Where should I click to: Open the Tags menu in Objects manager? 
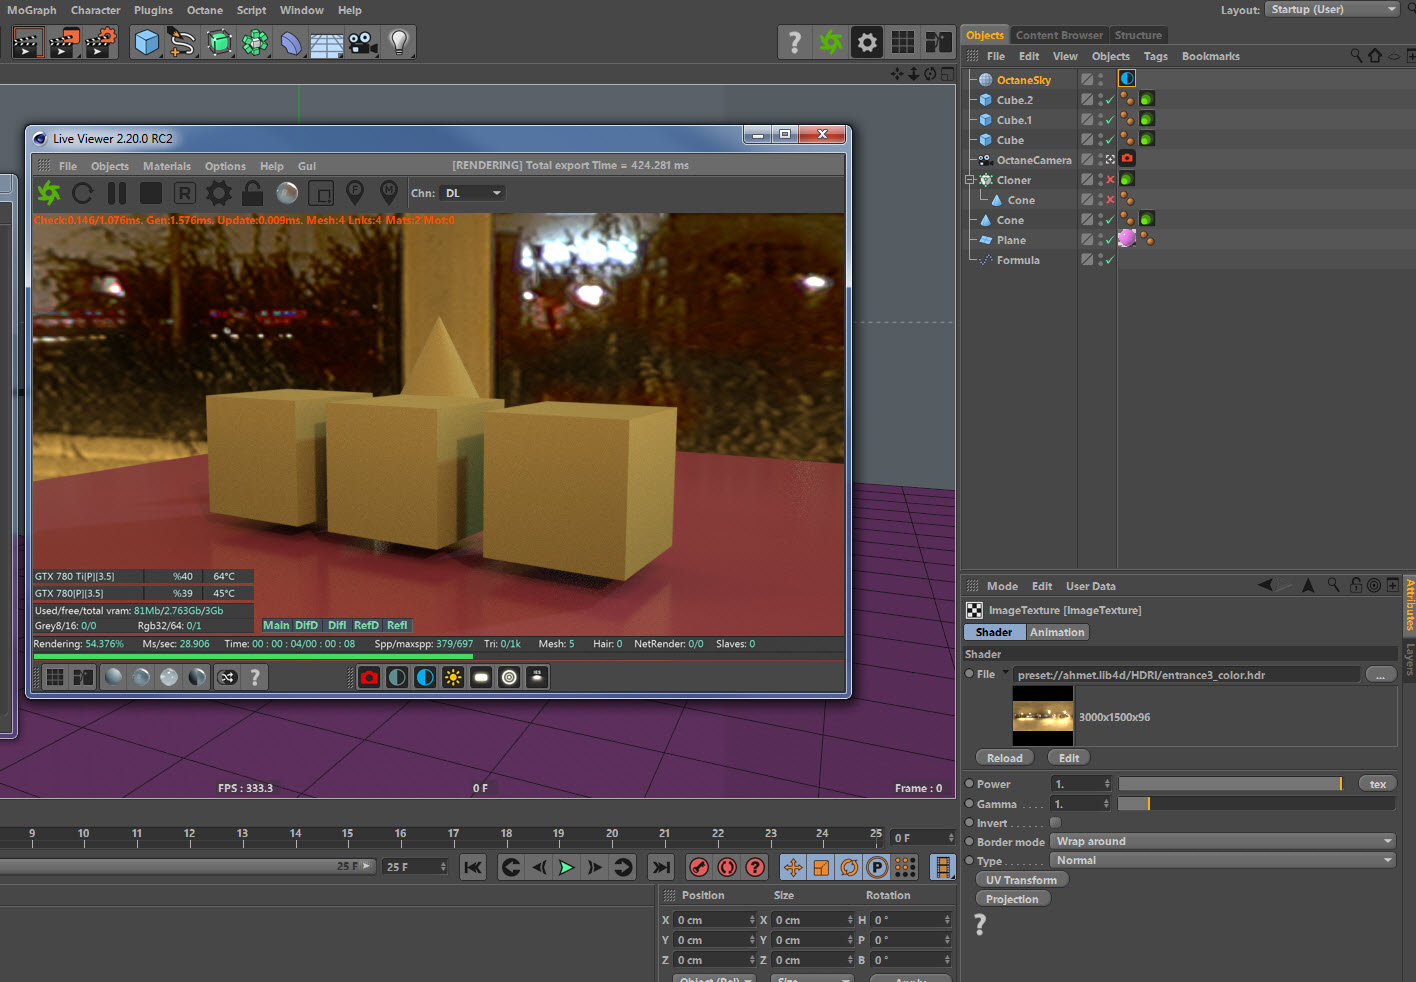tap(1155, 56)
